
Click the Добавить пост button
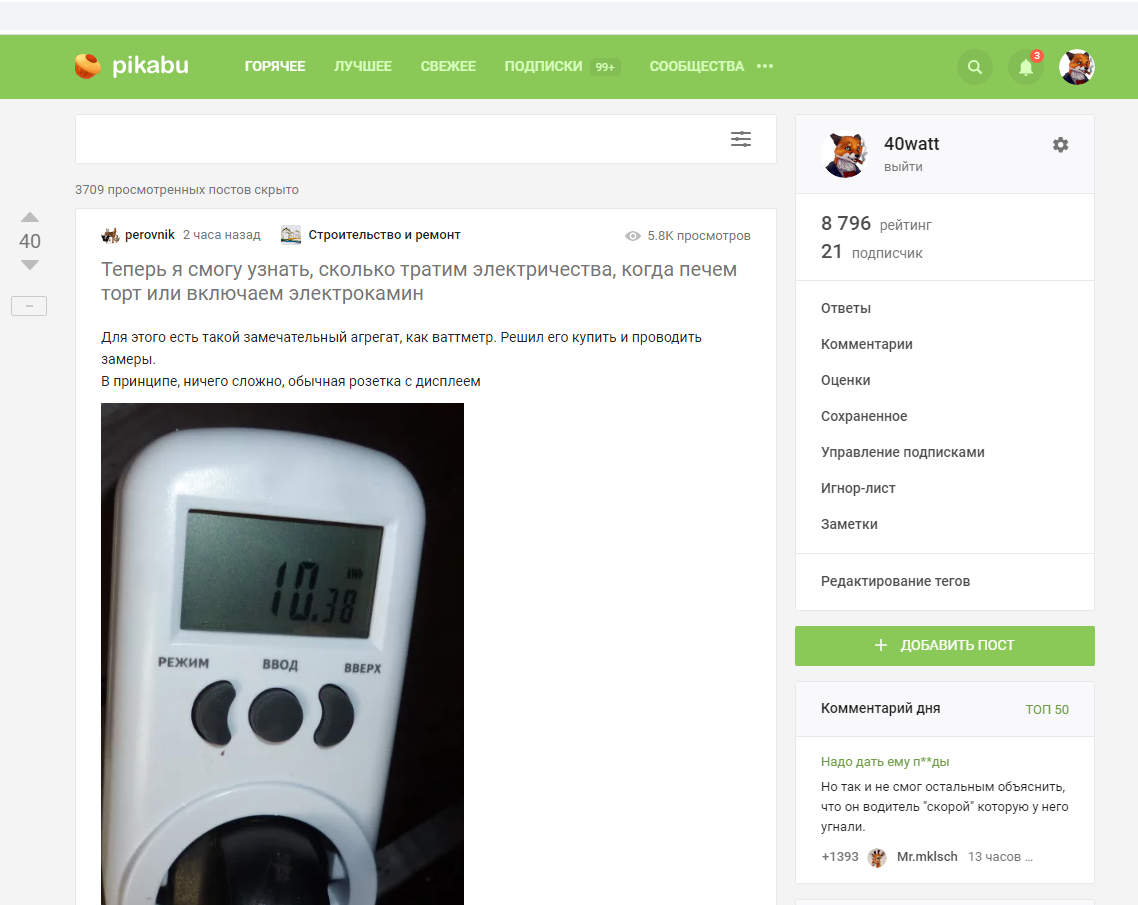click(944, 645)
